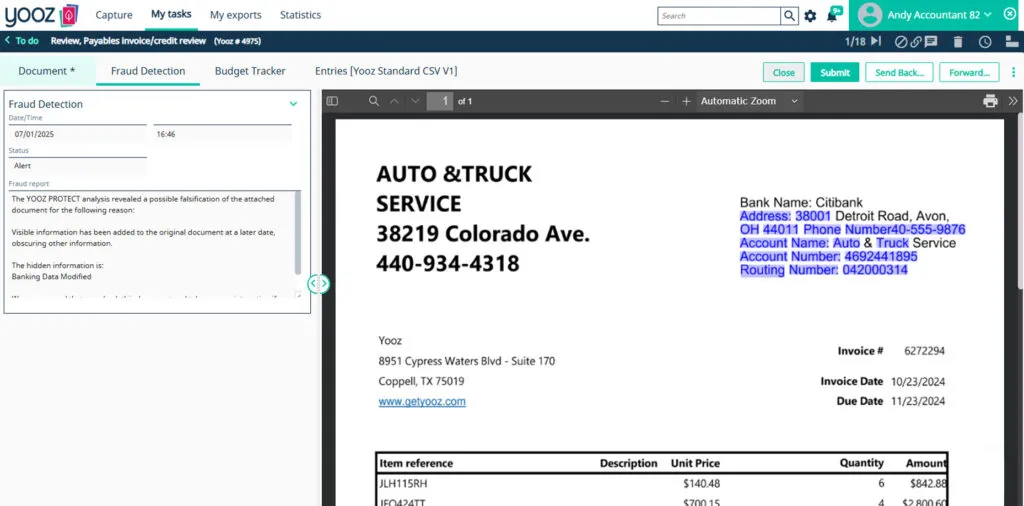Image resolution: width=1024 pixels, height=506 pixels.
Task: Switch to the Budget Tracker tab
Action: click(250, 71)
